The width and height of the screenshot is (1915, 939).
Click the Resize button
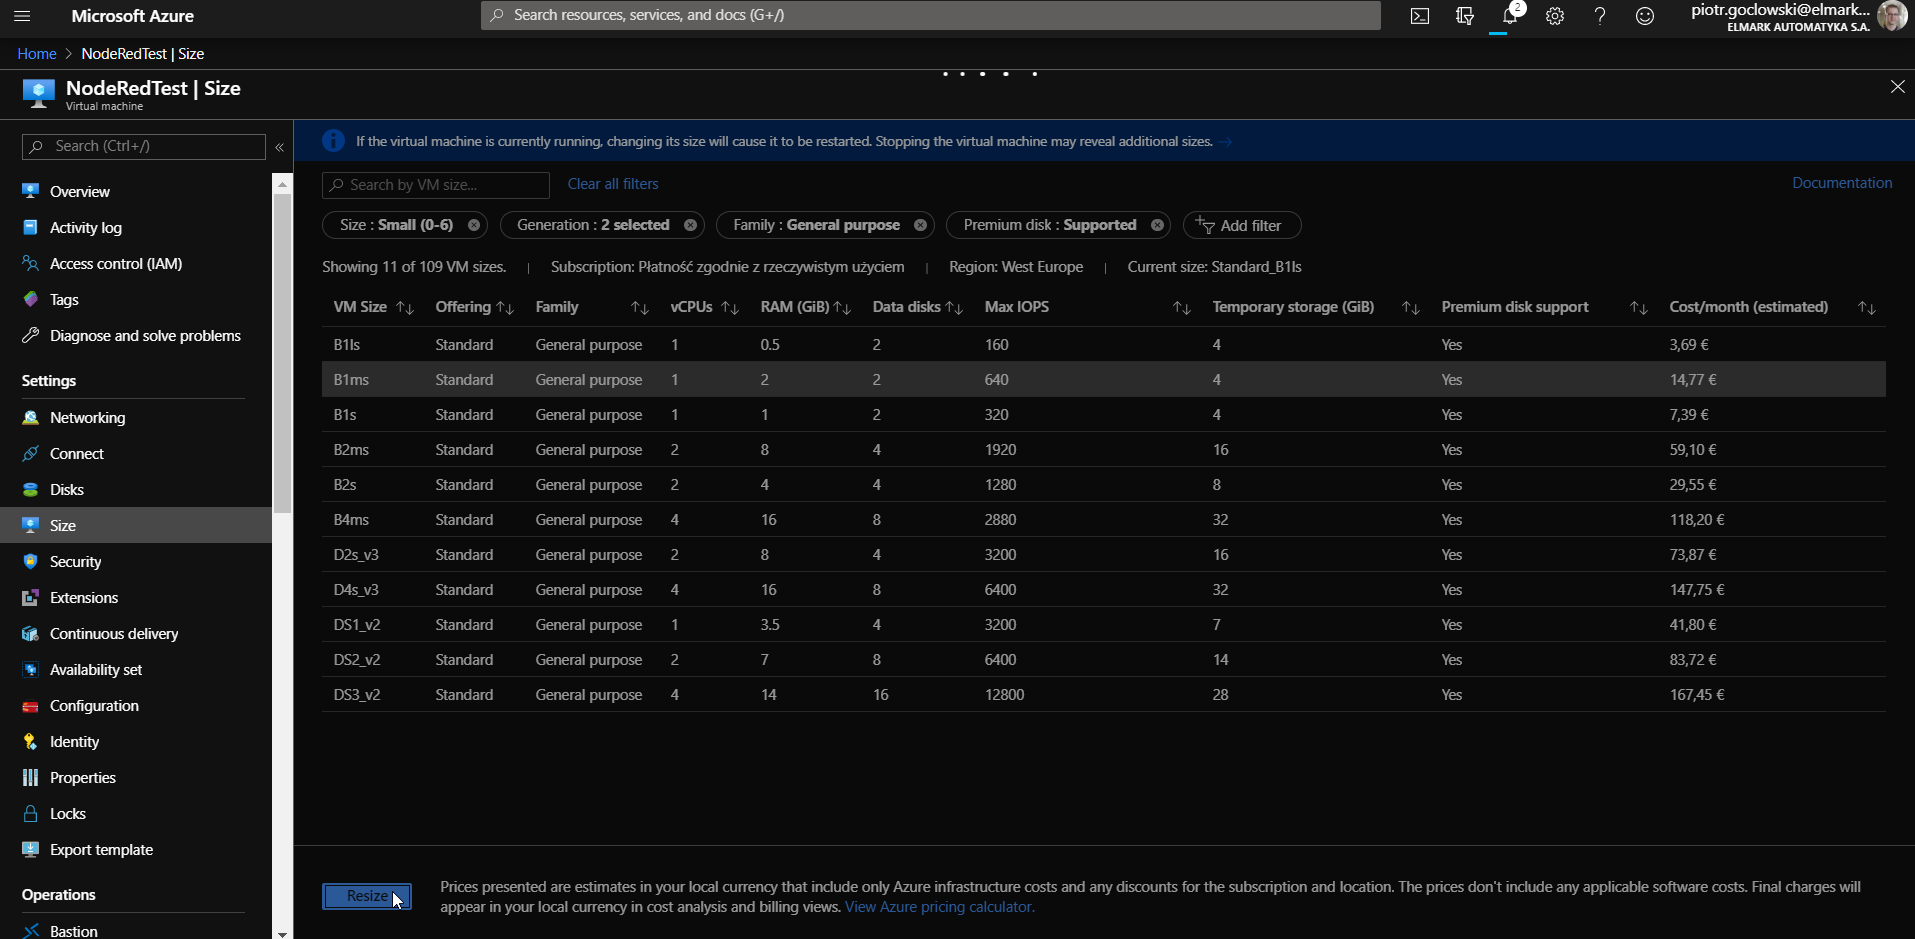[367, 896]
